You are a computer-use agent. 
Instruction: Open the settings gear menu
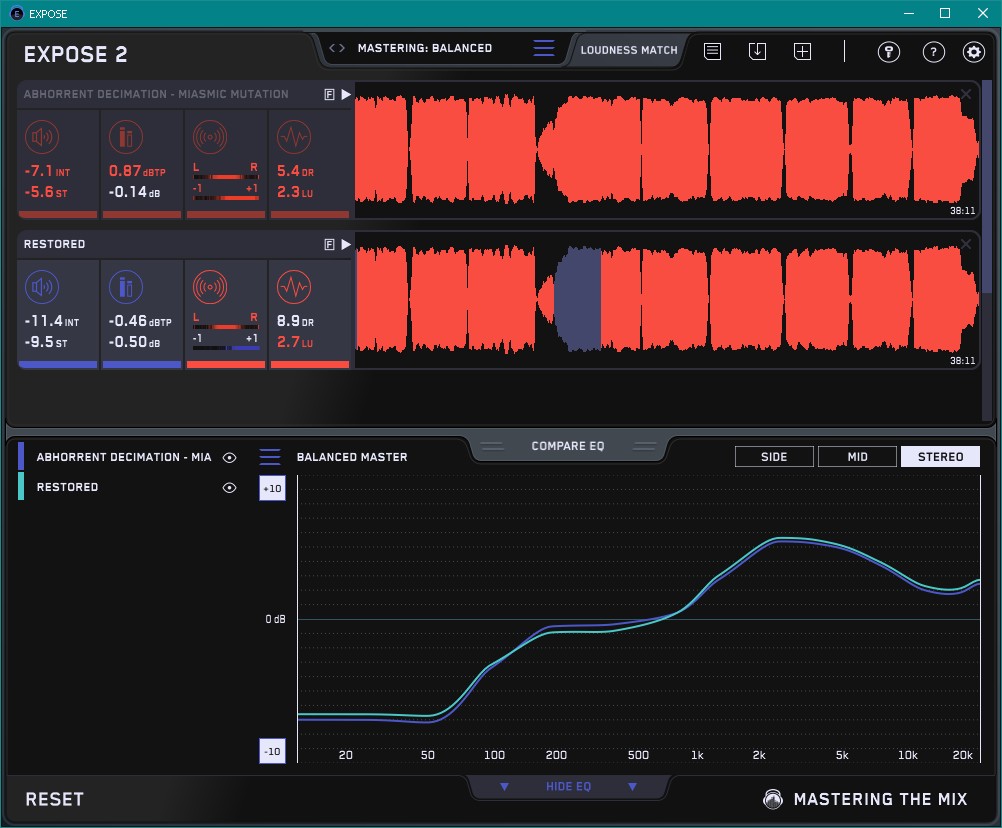[x=973, y=52]
